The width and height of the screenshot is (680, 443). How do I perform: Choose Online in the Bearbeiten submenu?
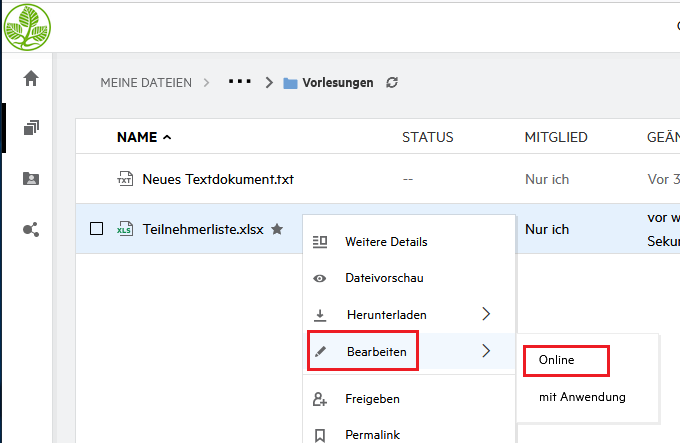[557, 359]
